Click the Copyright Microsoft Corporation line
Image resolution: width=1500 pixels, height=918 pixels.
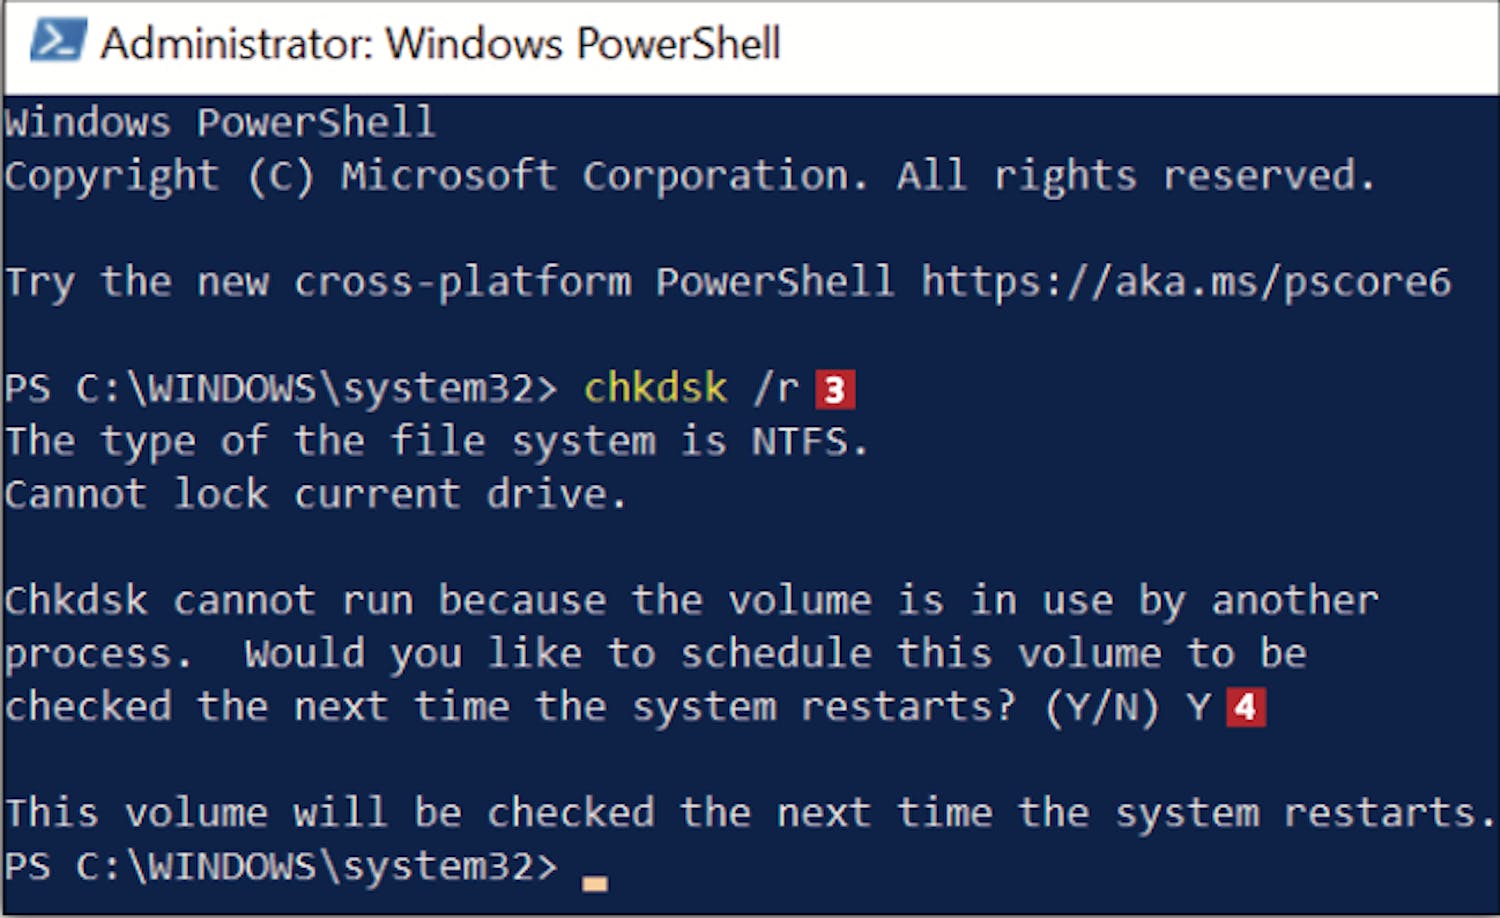click(690, 176)
